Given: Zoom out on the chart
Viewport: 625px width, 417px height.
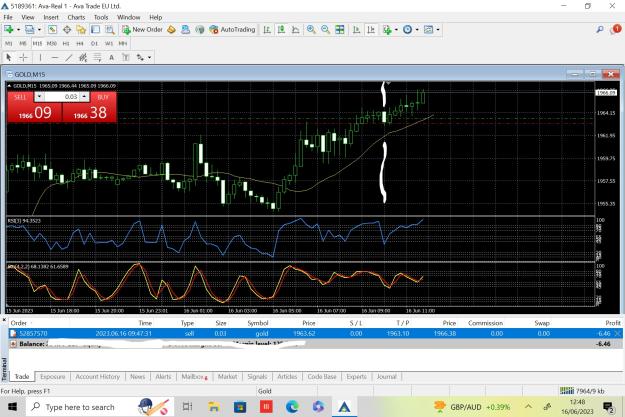Looking at the screenshot, I should coord(325,30).
